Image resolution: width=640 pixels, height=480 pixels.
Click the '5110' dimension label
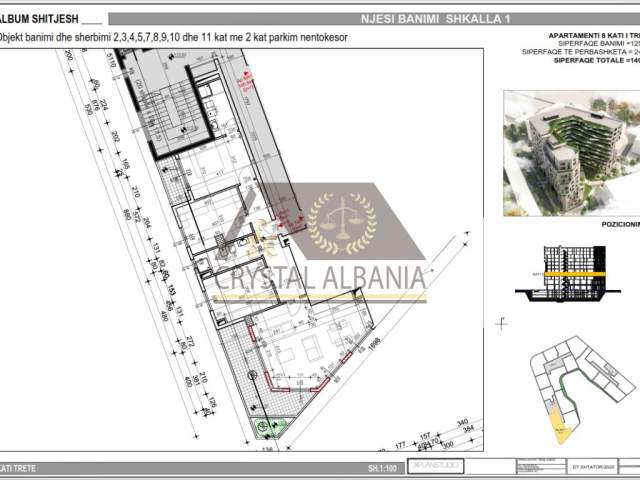point(110,60)
